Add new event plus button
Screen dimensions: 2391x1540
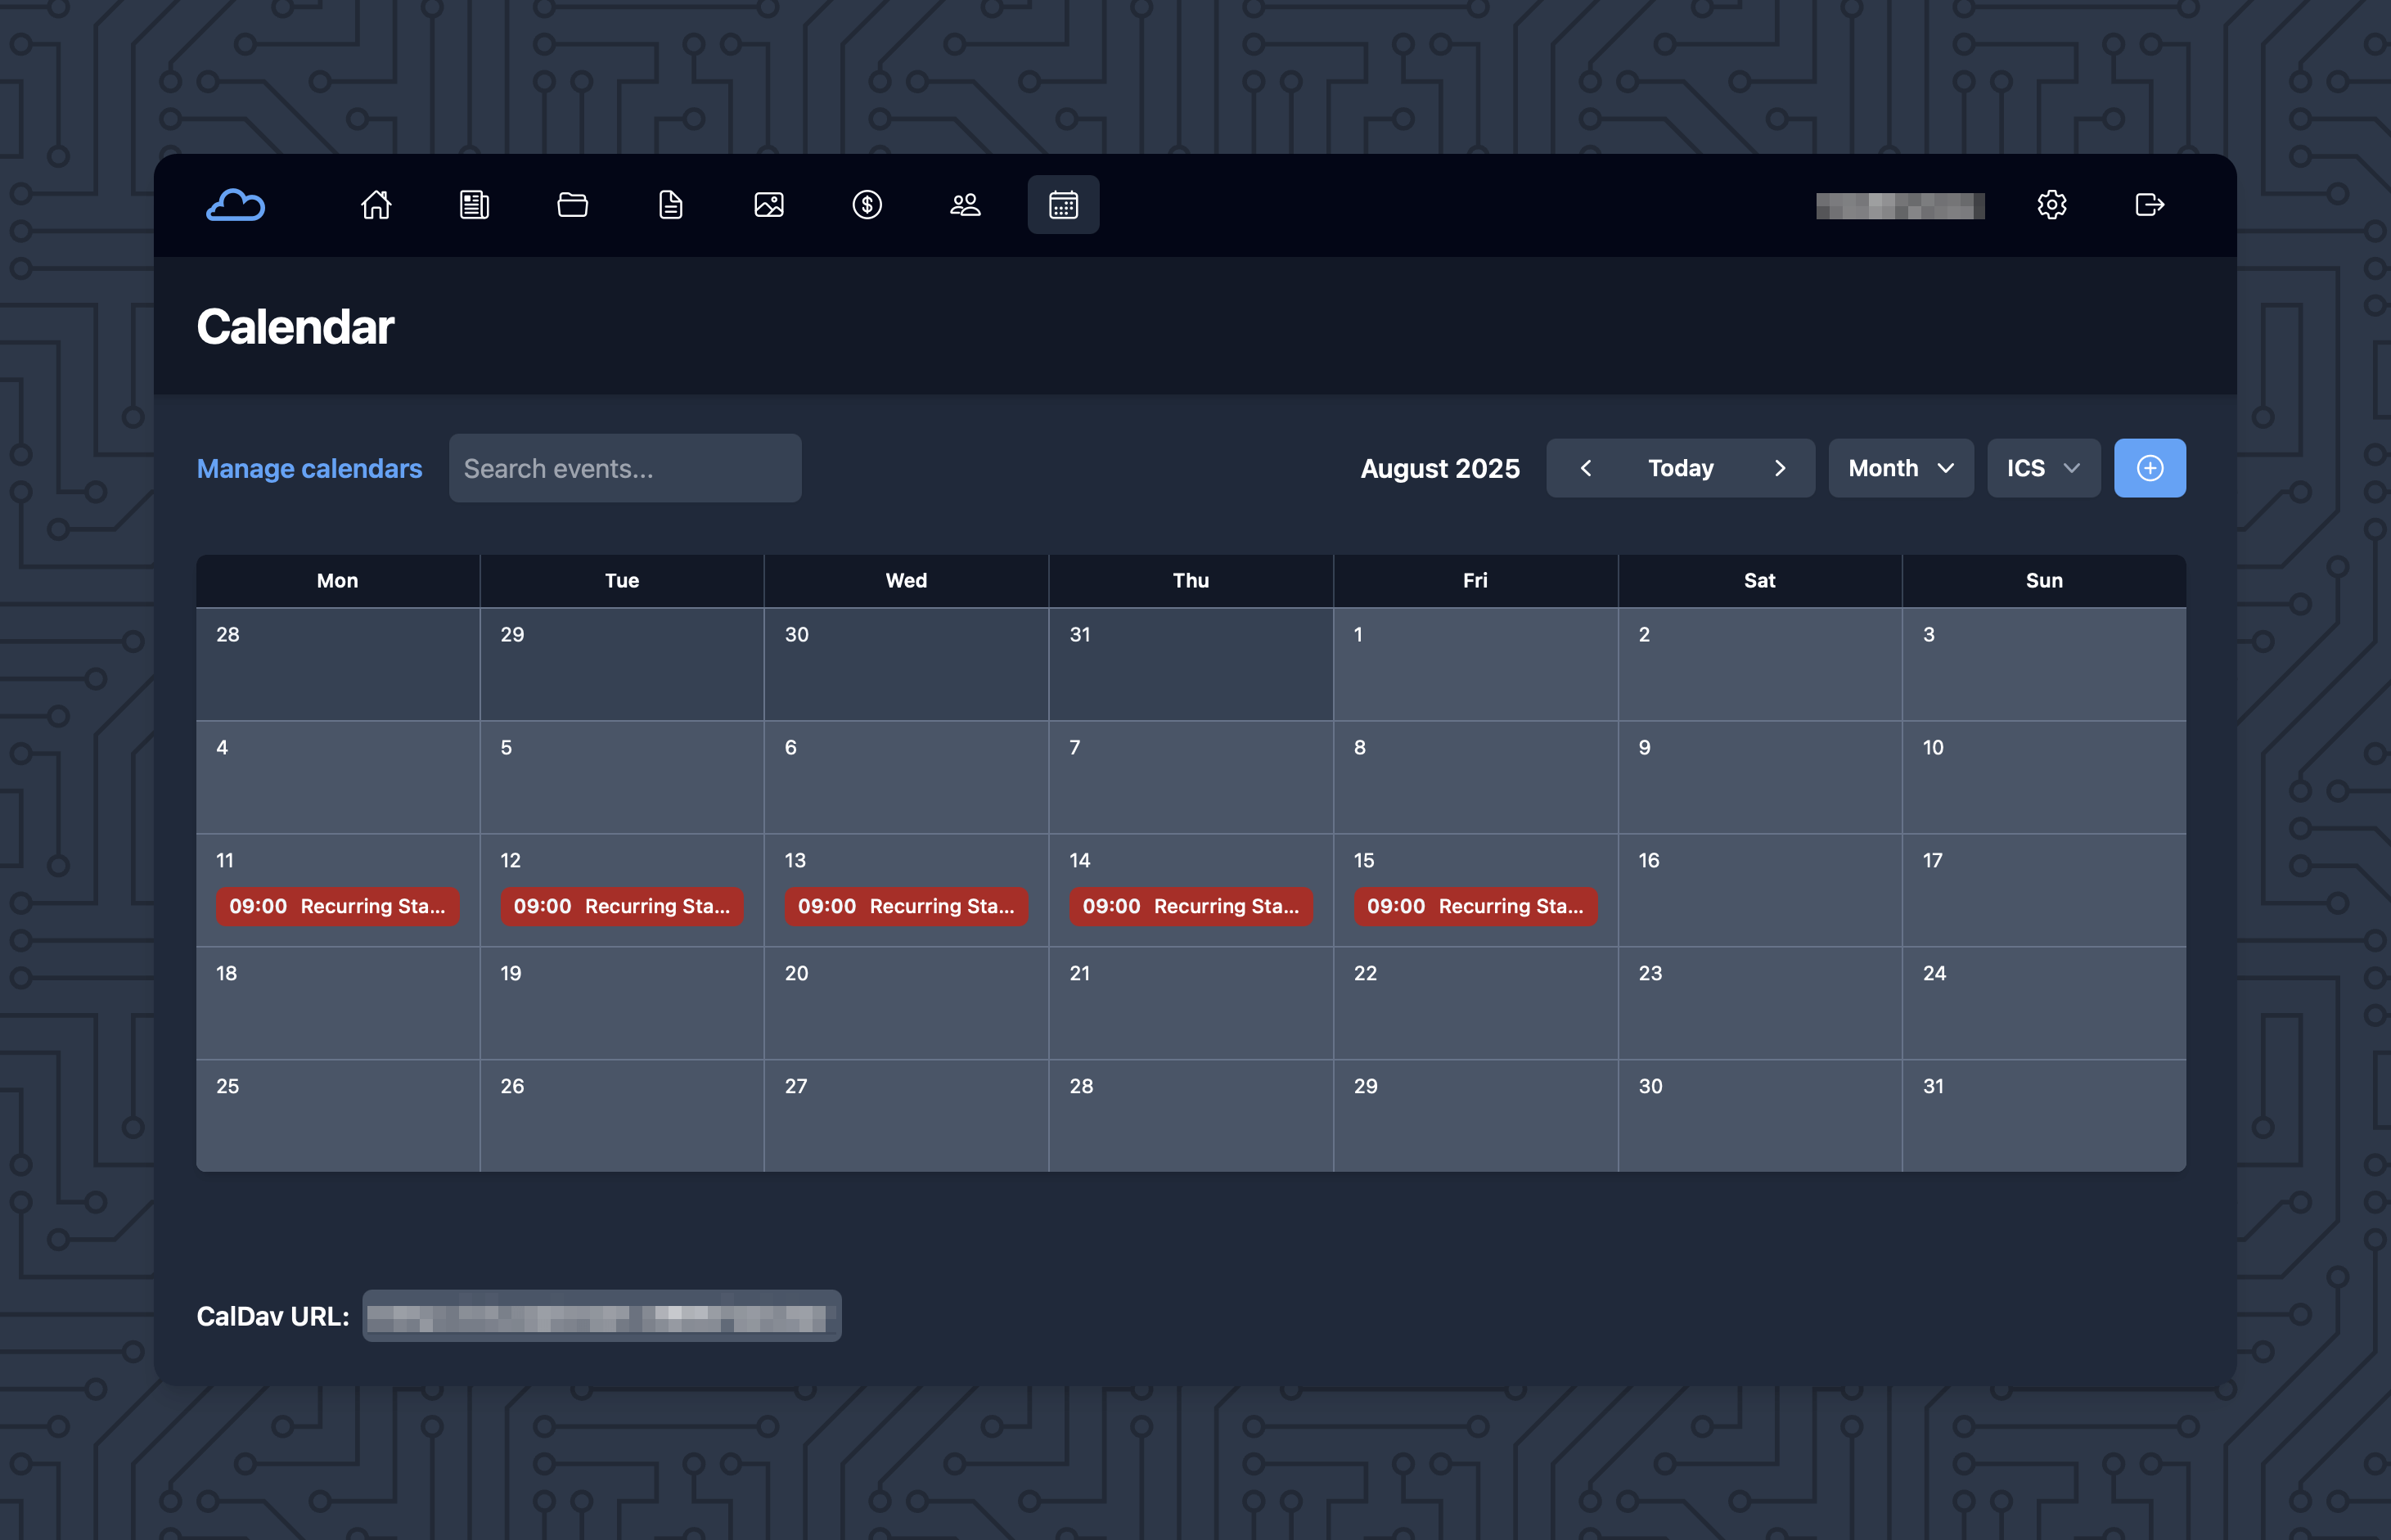[2149, 468]
